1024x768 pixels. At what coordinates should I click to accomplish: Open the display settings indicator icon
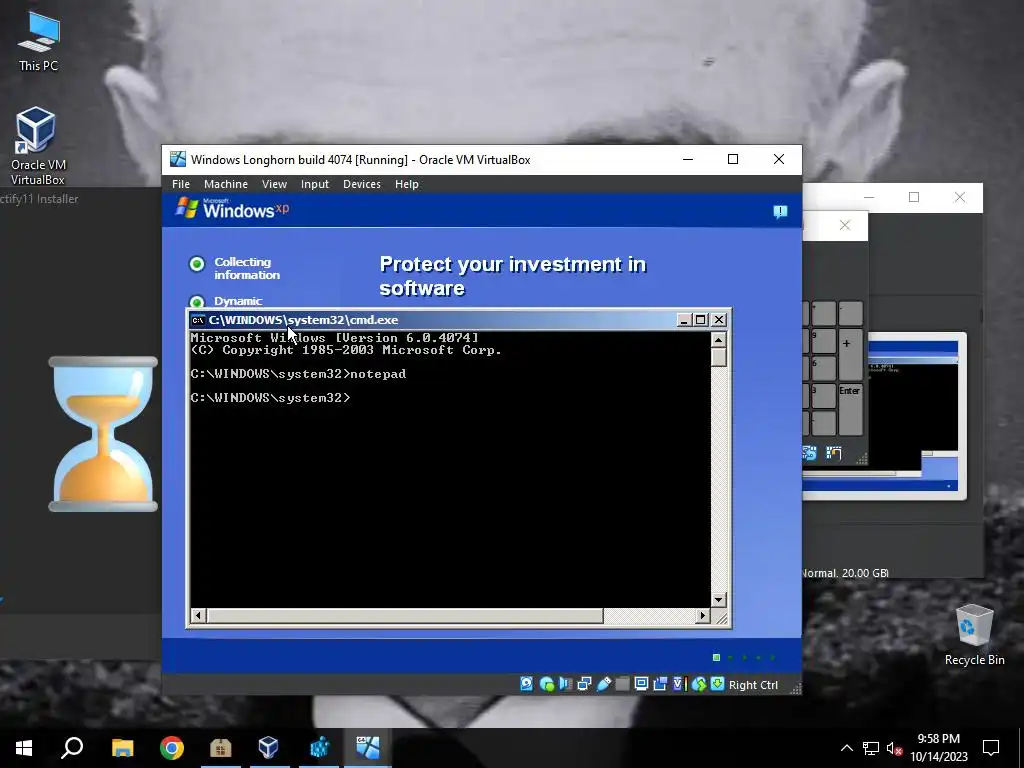641,684
